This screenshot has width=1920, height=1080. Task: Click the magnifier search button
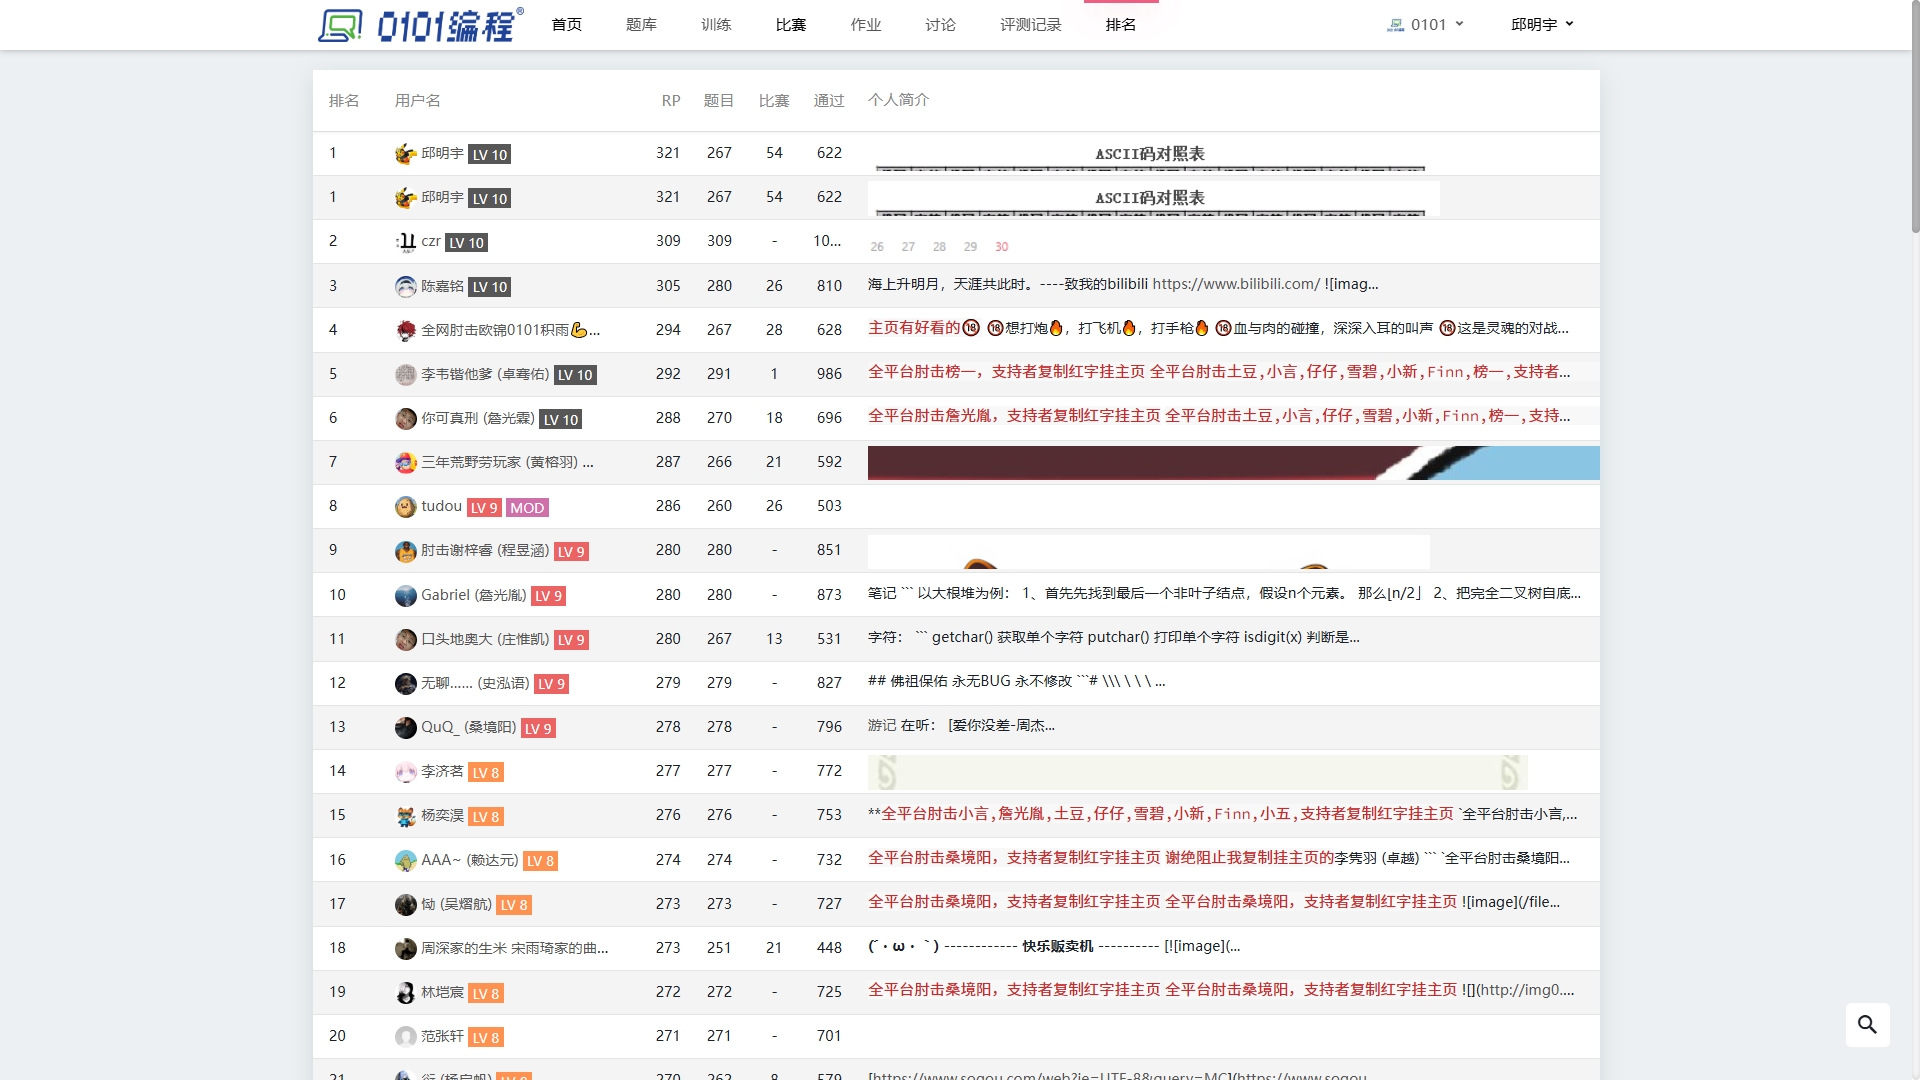(x=1867, y=1024)
